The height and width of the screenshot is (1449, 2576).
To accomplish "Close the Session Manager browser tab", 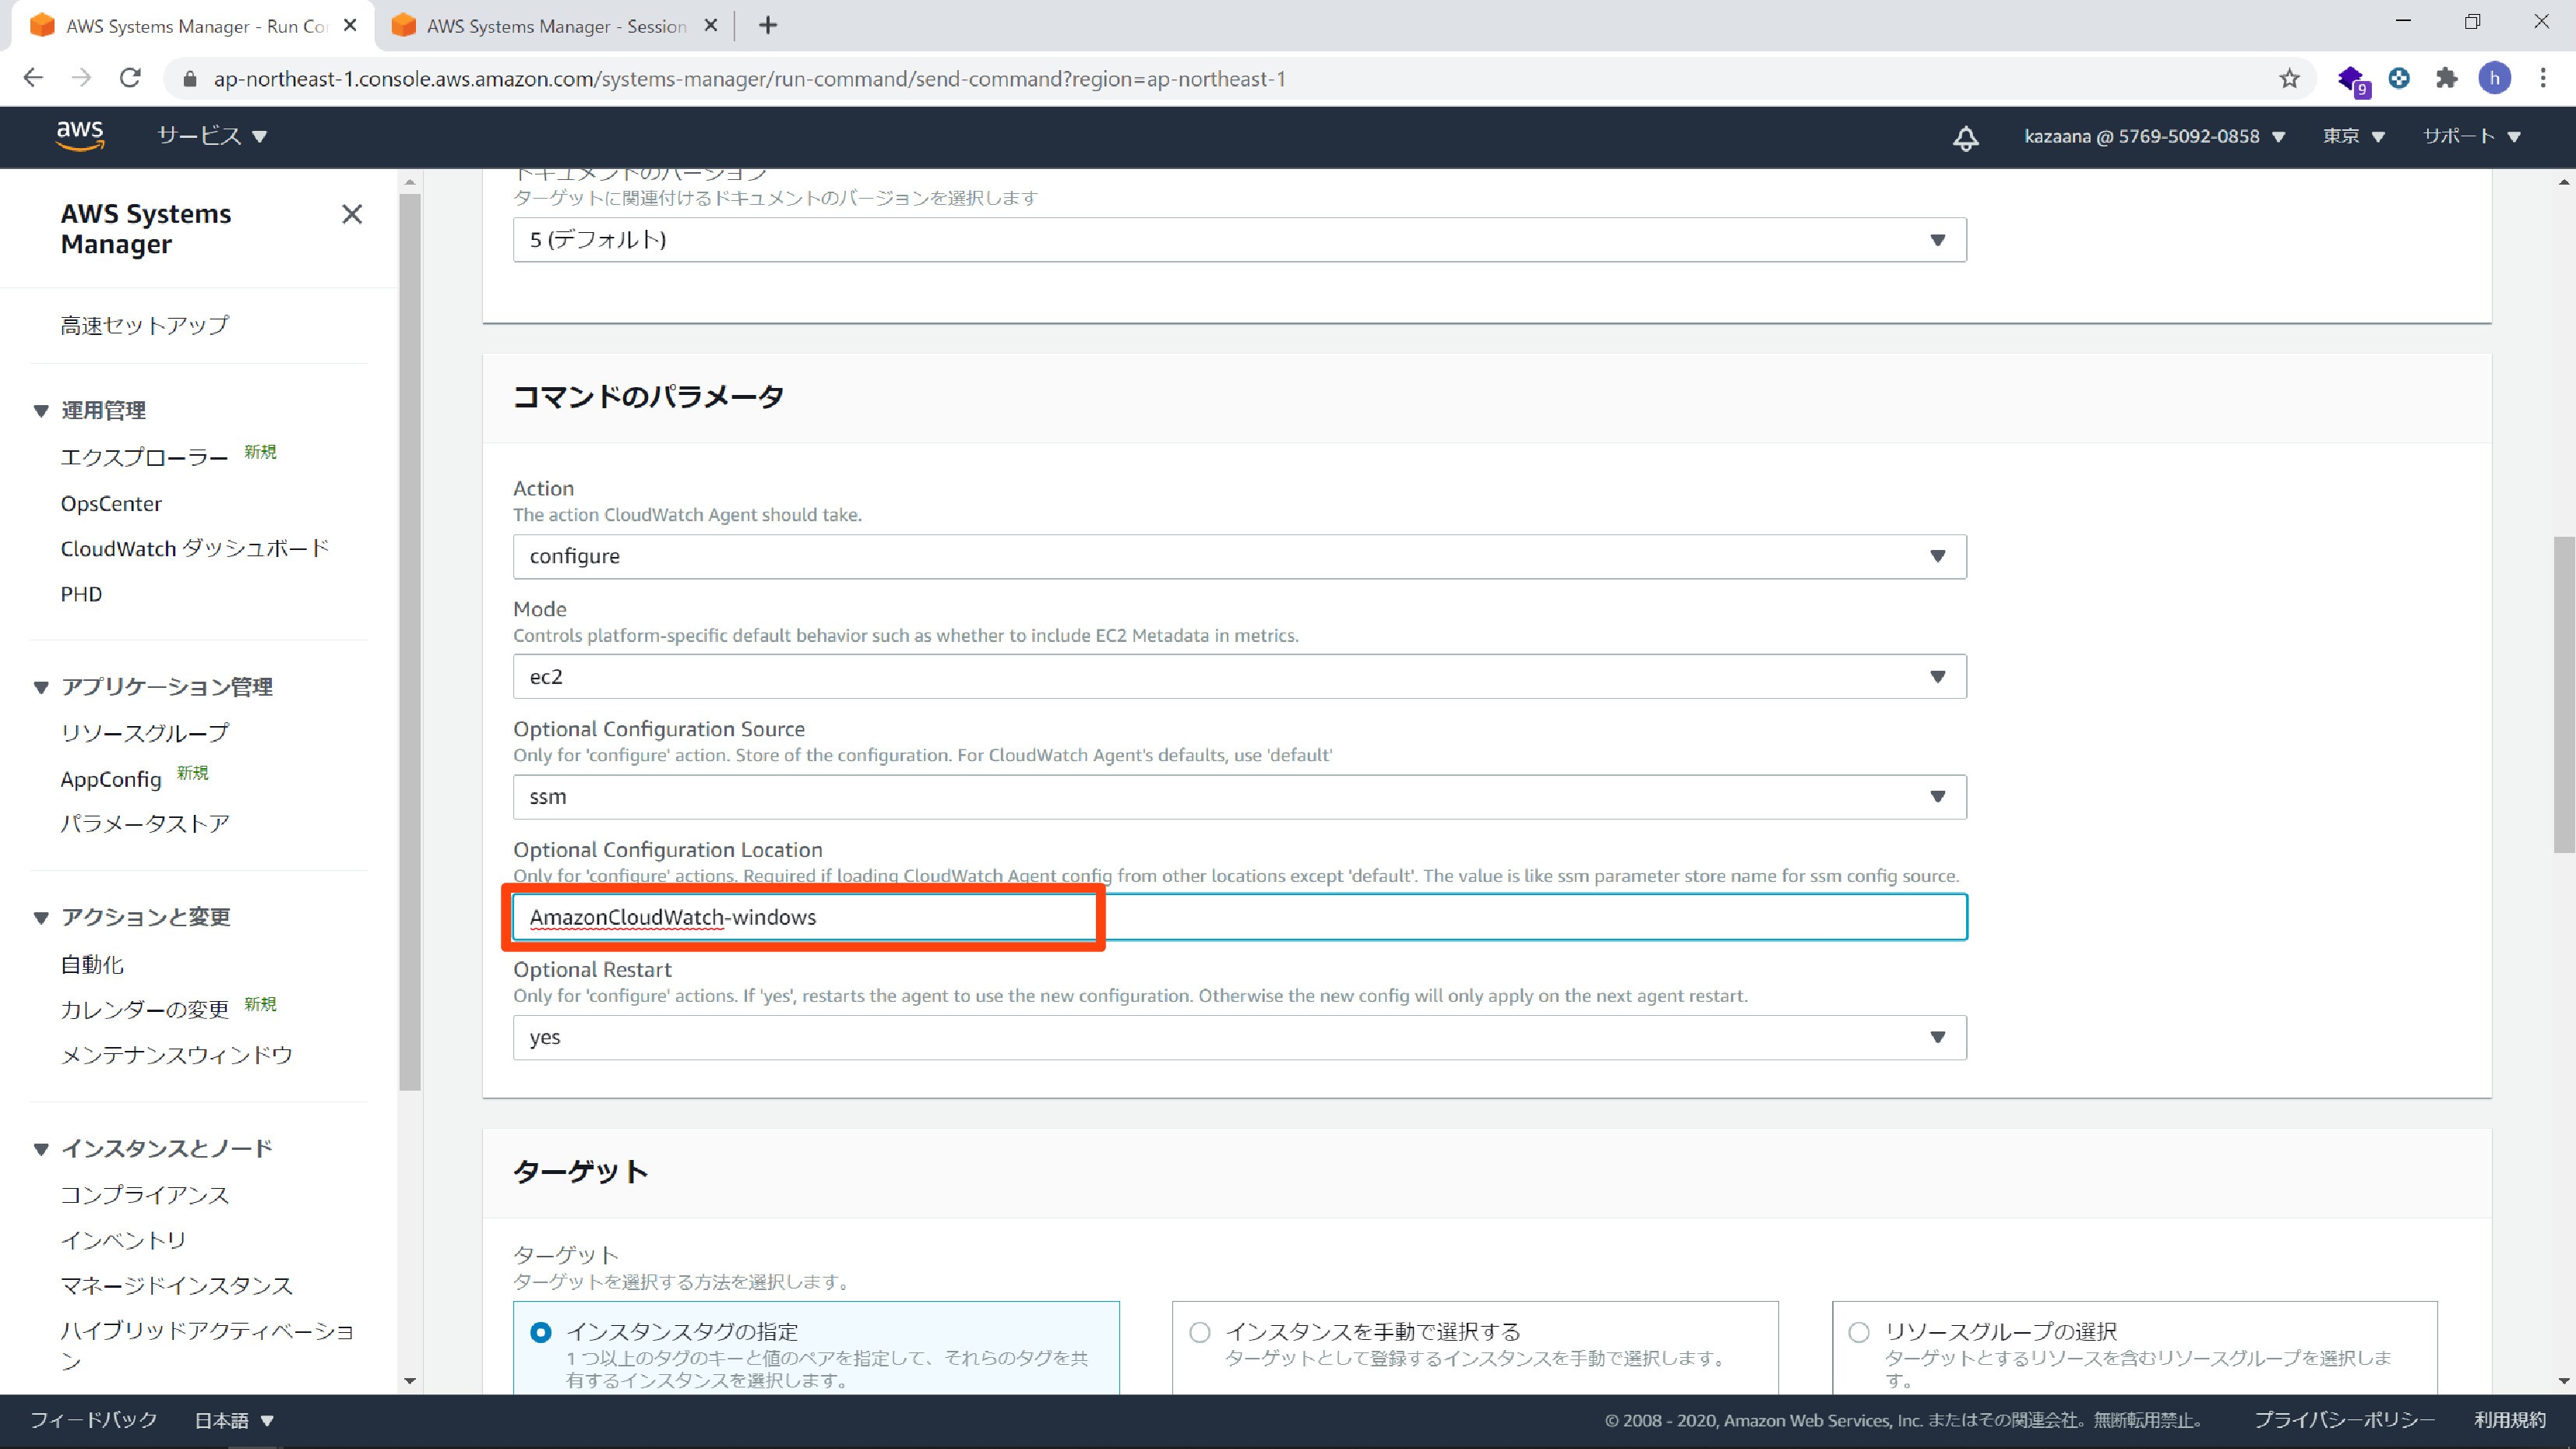I will (711, 26).
